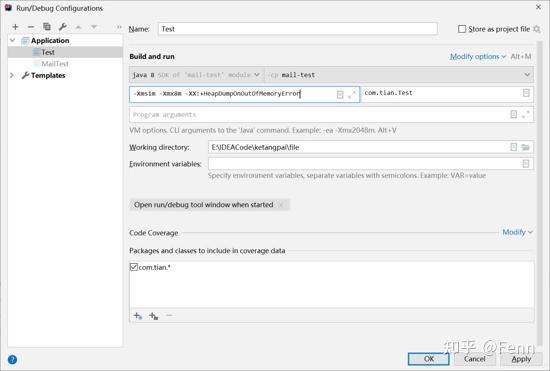550x371 pixels.
Task: Close the Run/Debug Configurations dialog
Action: coord(538,7)
